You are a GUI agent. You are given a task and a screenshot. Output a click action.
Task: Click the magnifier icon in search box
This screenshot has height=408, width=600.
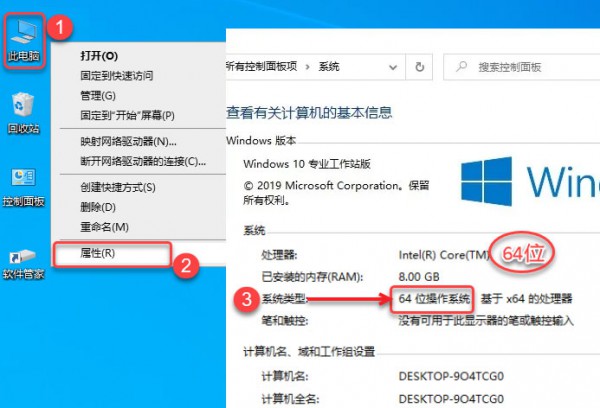point(461,67)
